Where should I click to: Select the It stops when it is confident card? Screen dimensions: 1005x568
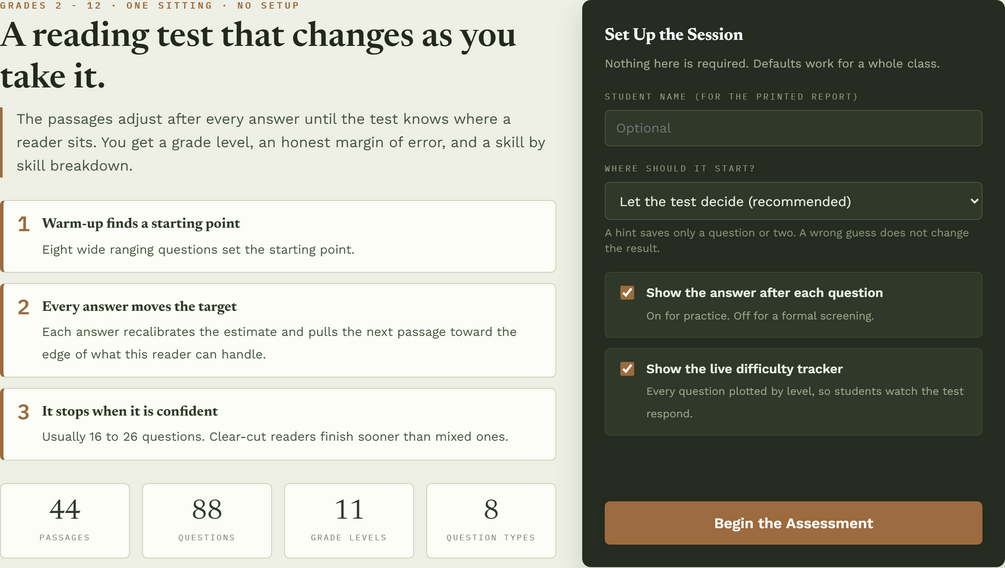click(x=278, y=424)
